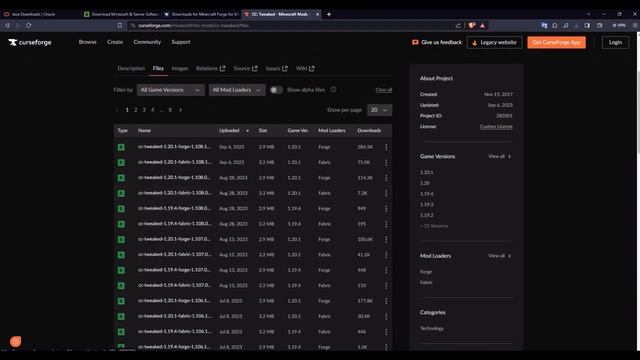The width and height of the screenshot is (640, 360).
Task: Click the CurseForge logo in the header
Action: [30, 42]
